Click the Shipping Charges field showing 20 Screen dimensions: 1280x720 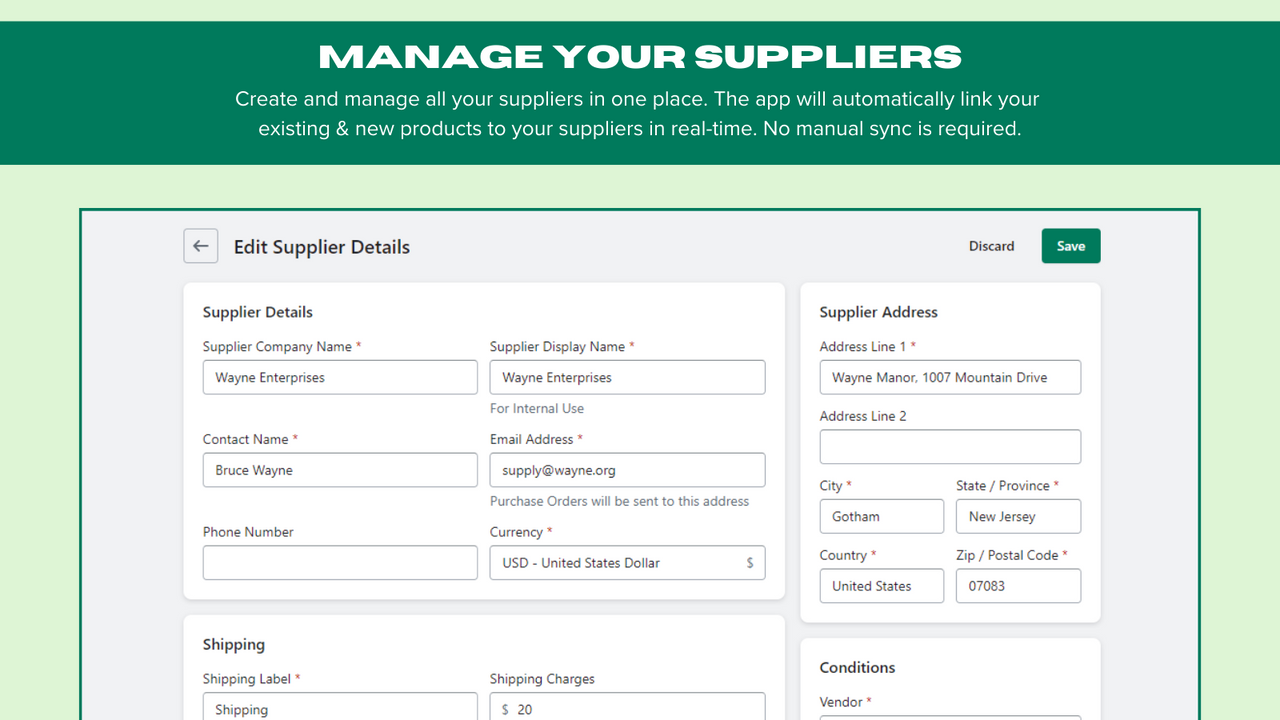pyautogui.click(x=627, y=708)
